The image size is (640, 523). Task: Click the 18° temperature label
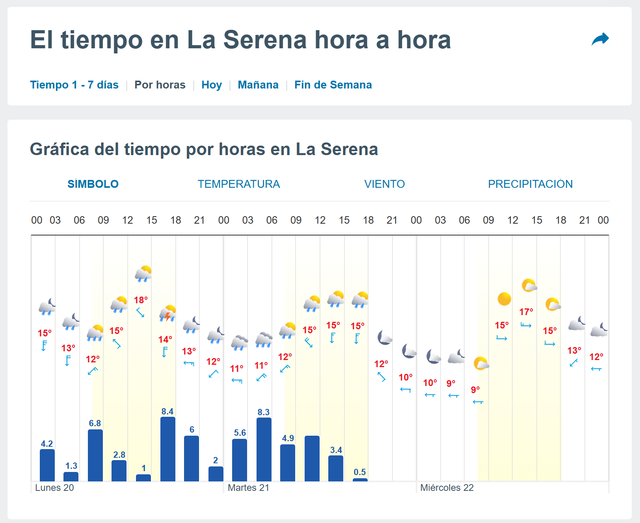click(x=141, y=300)
